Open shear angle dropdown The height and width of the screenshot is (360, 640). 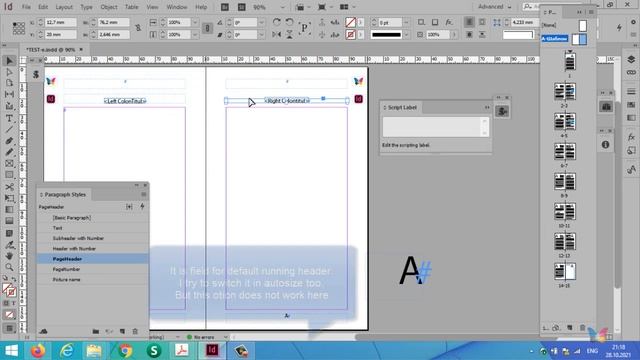click(x=262, y=35)
